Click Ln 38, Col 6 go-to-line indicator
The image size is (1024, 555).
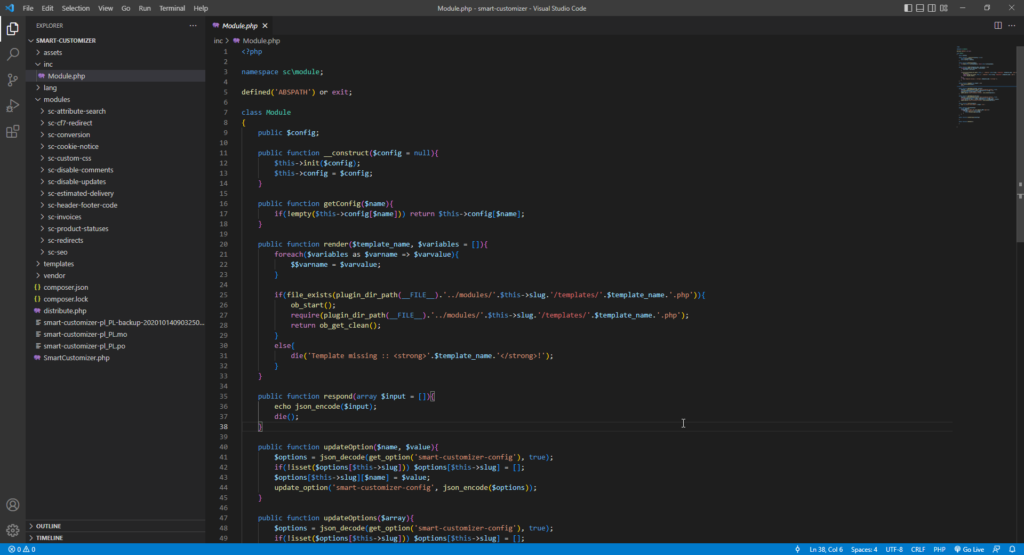(826, 549)
